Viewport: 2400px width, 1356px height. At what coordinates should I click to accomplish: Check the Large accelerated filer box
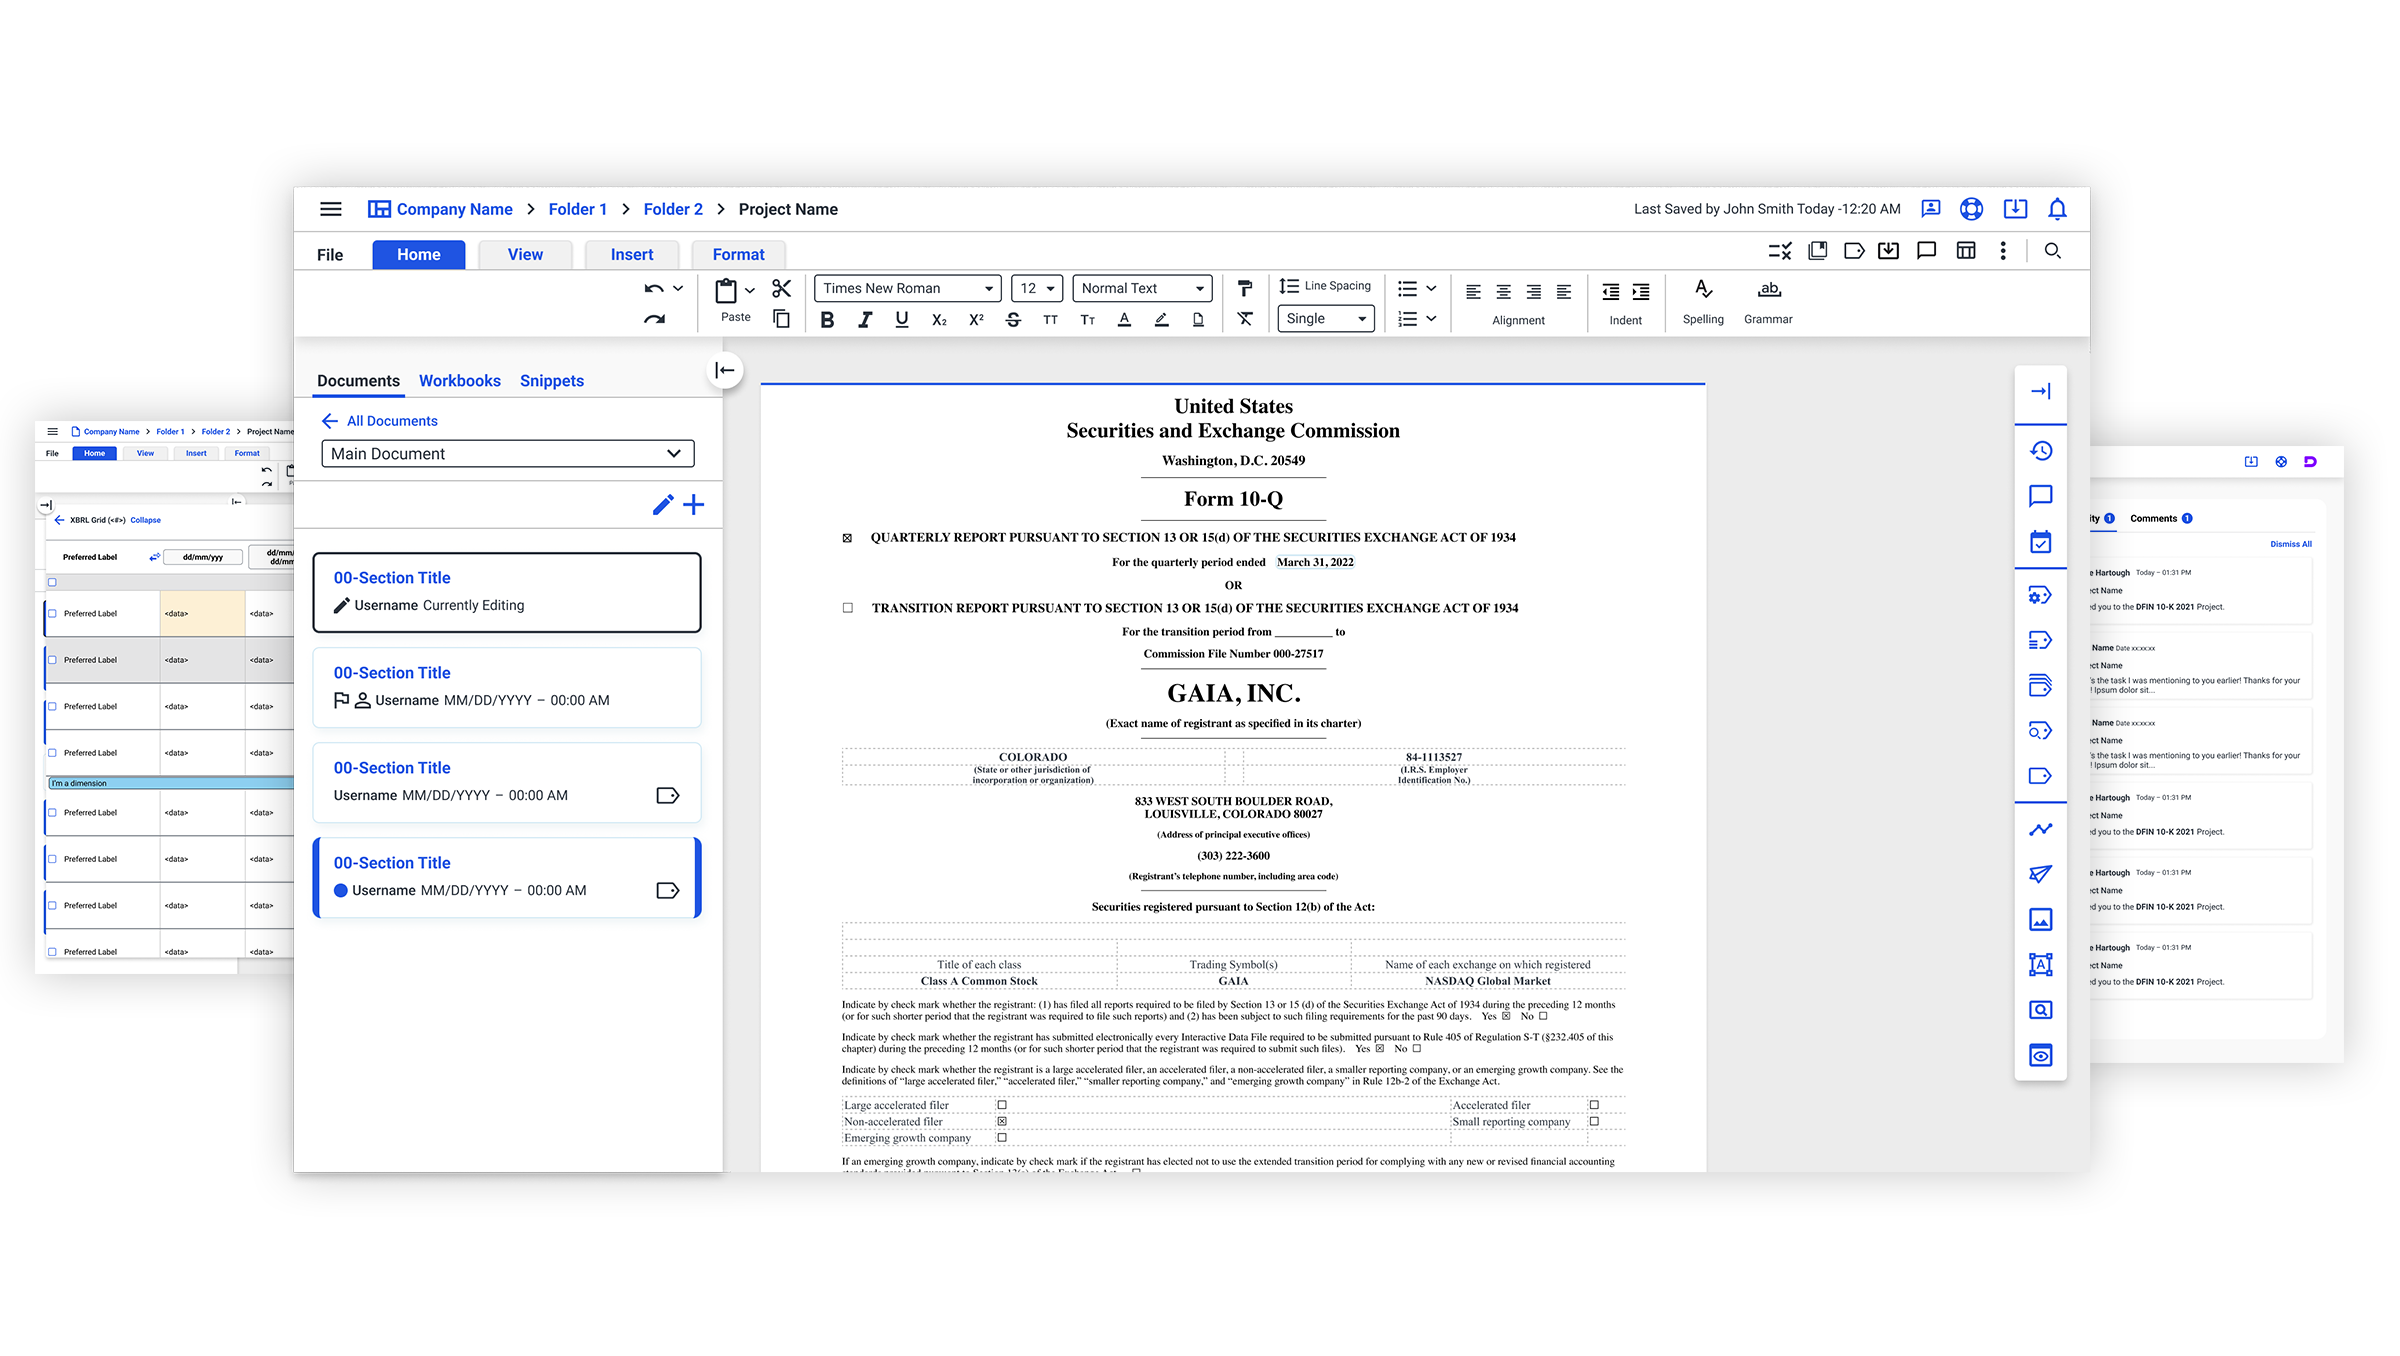tap(1002, 1105)
